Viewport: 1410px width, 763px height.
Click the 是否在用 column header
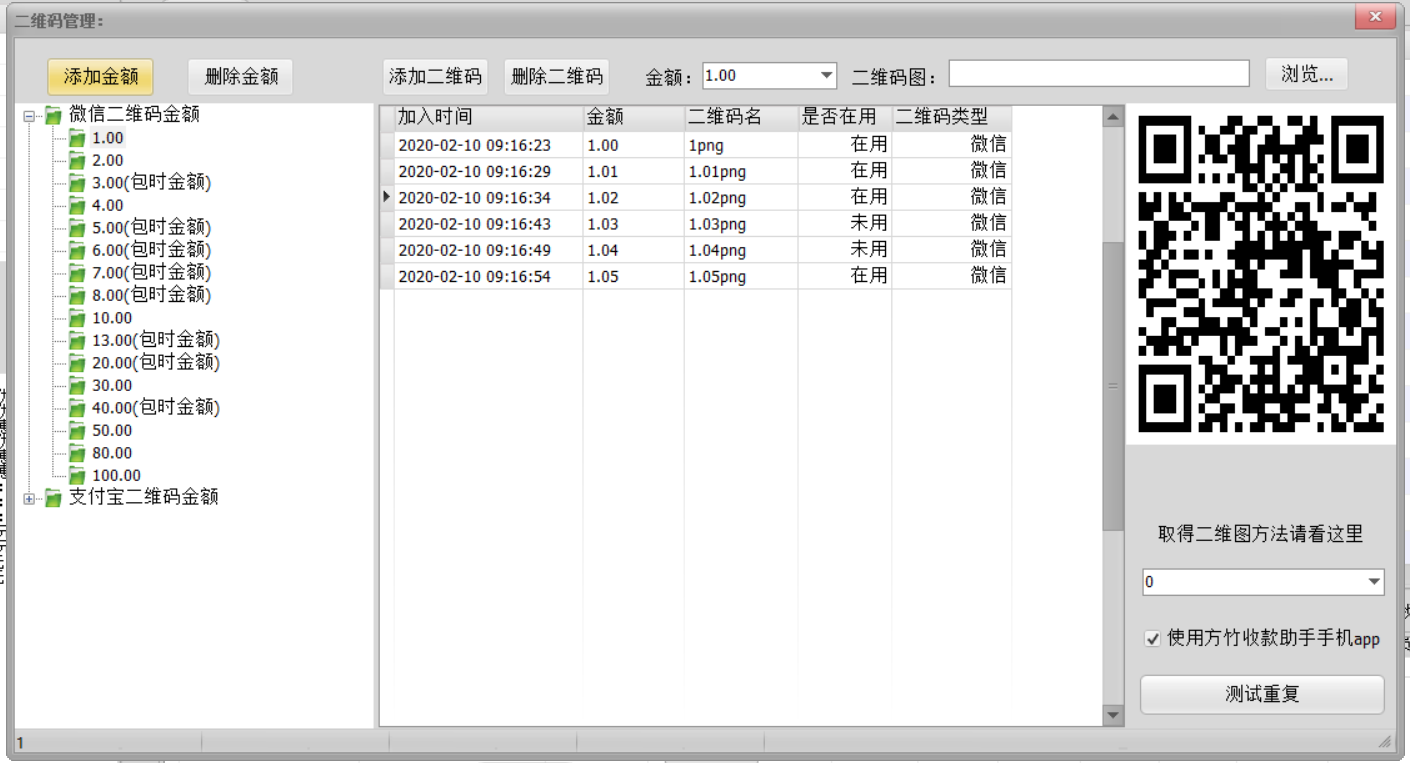click(843, 118)
